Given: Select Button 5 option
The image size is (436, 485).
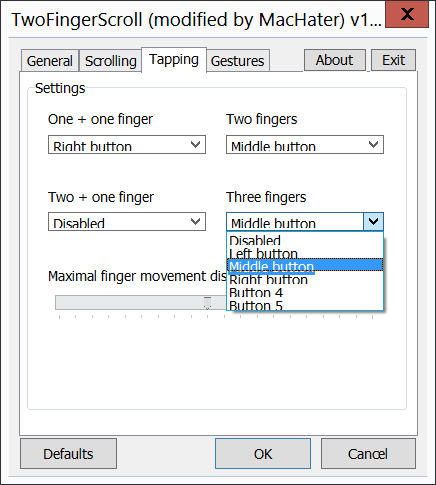Looking at the screenshot, I should coord(305,305).
